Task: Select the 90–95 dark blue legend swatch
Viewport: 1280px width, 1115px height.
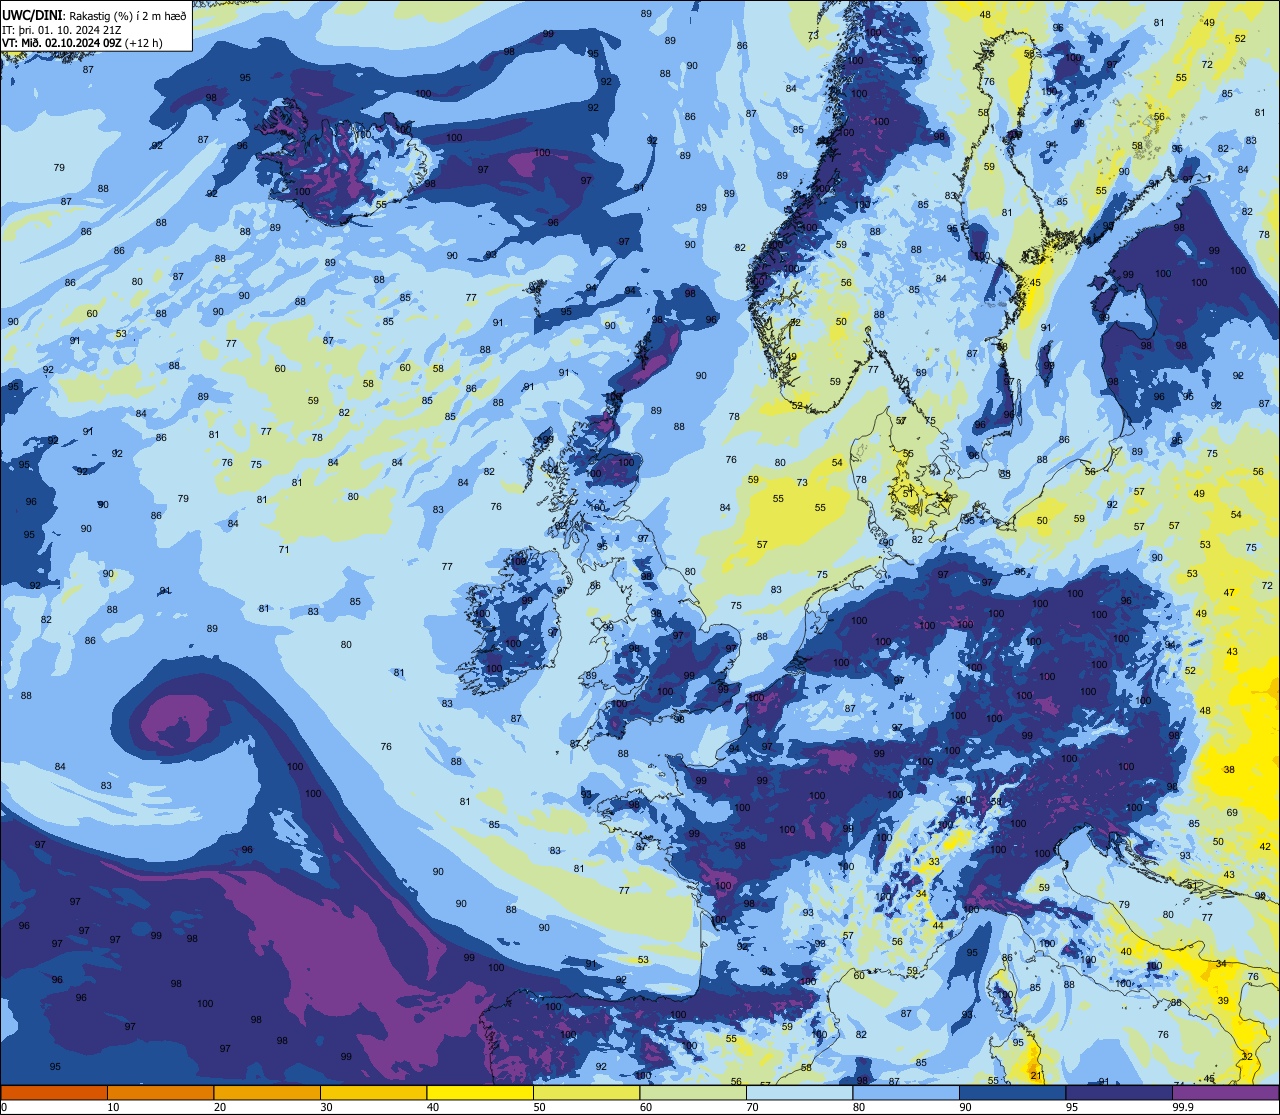Action: point(1012,1092)
